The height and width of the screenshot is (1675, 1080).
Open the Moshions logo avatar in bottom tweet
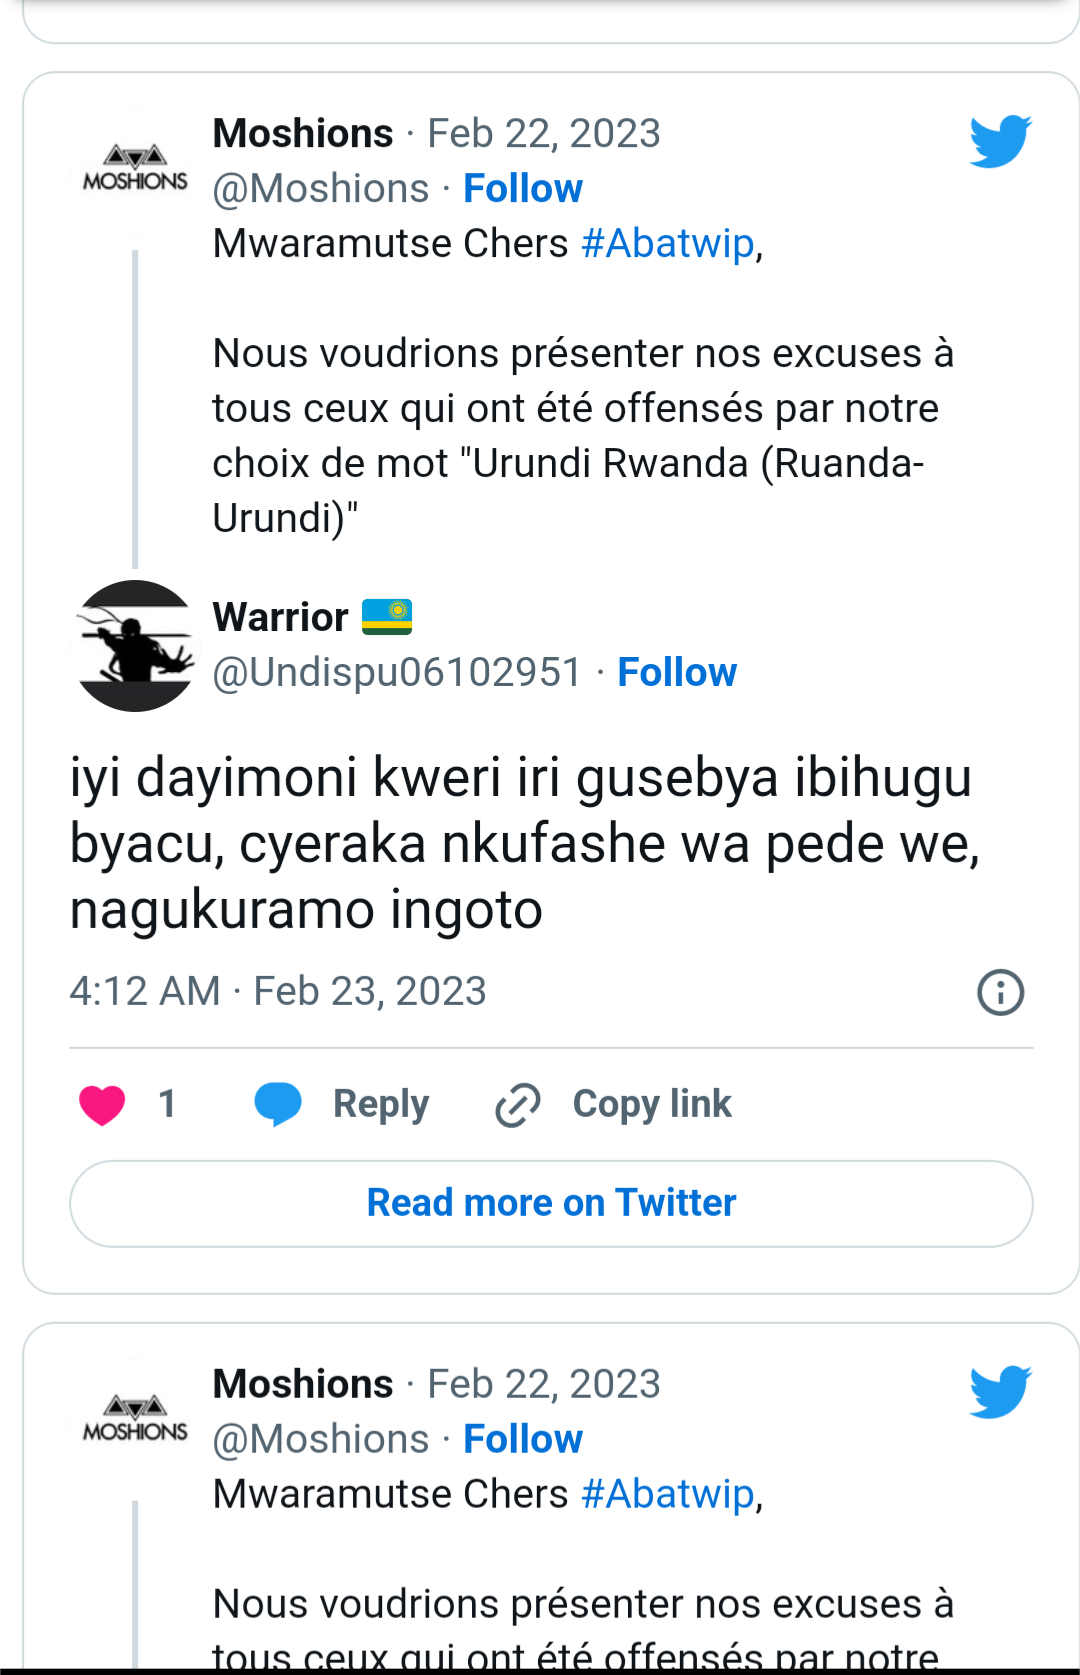[135, 1420]
